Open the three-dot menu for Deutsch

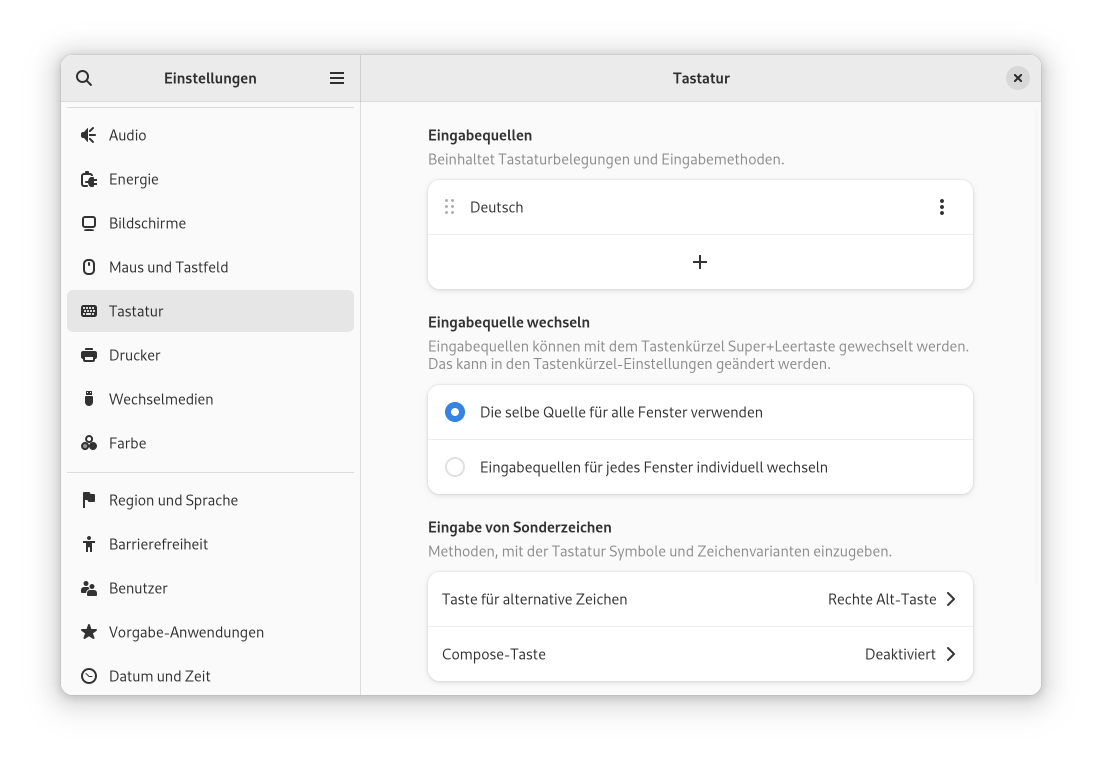[x=941, y=207]
